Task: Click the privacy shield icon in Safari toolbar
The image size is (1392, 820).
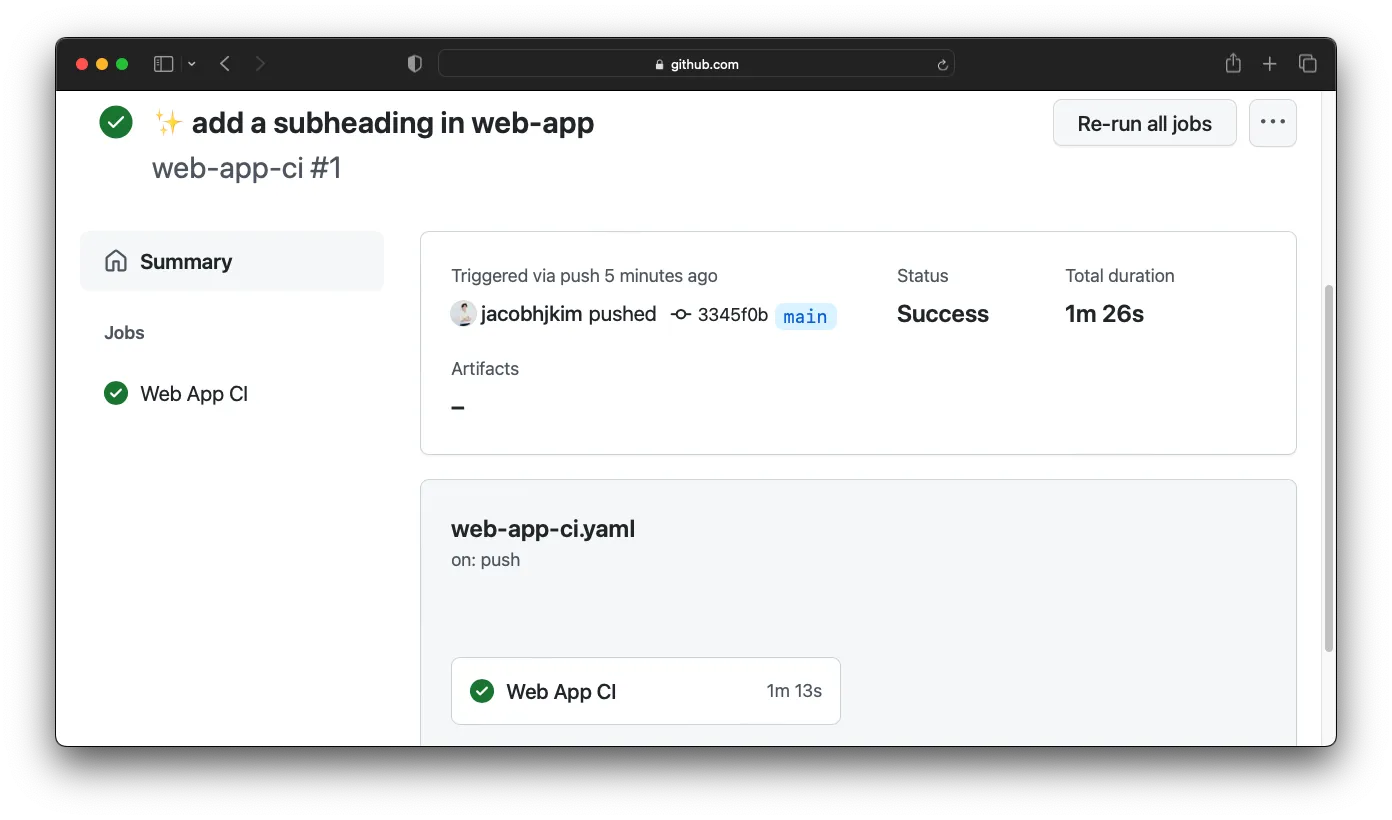Action: click(414, 63)
